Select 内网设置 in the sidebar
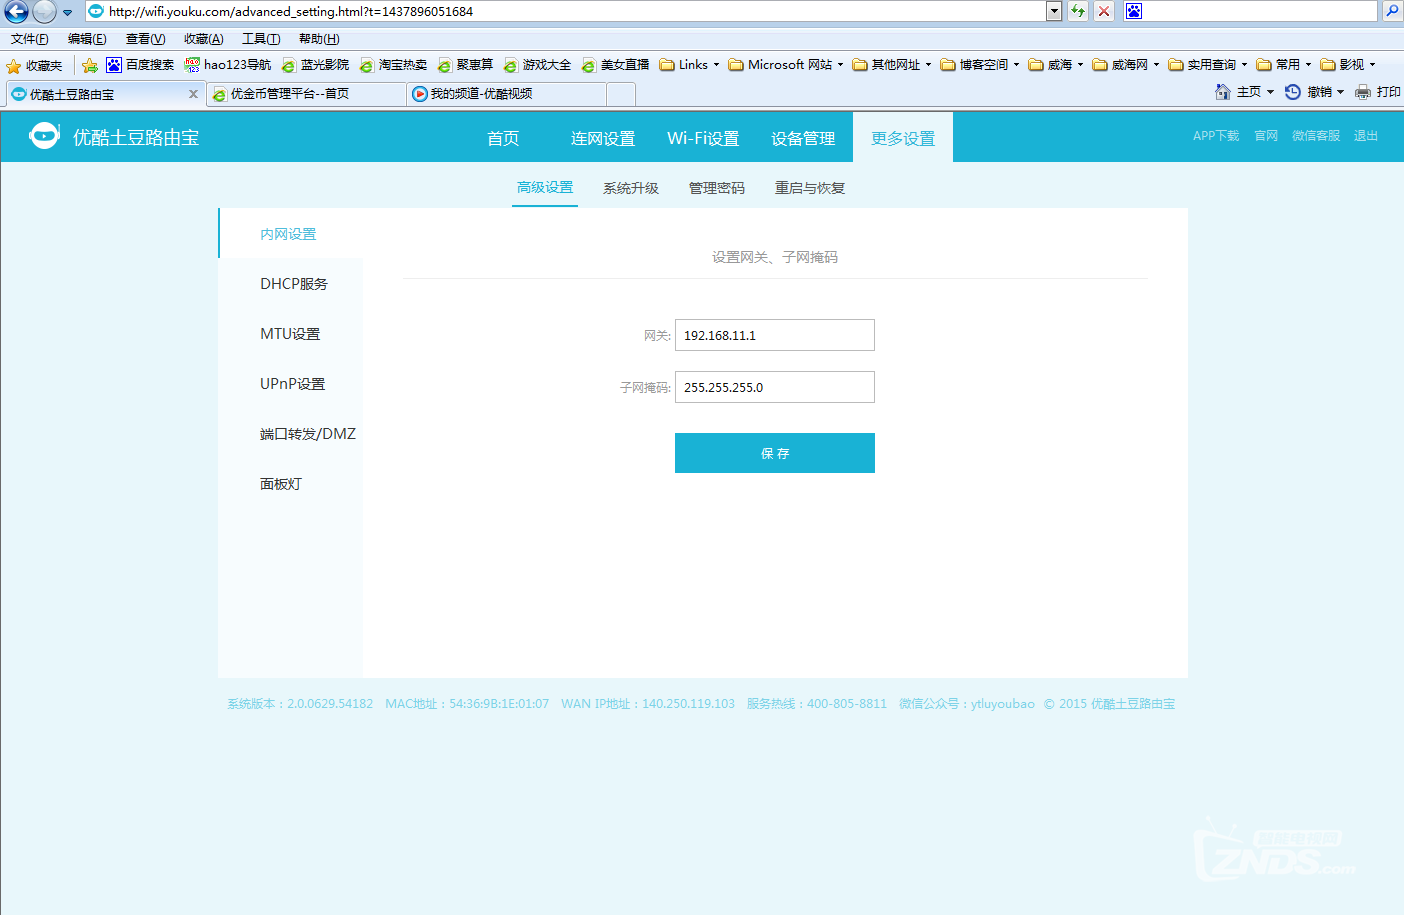Screen dimensions: 1404x915 point(290,234)
